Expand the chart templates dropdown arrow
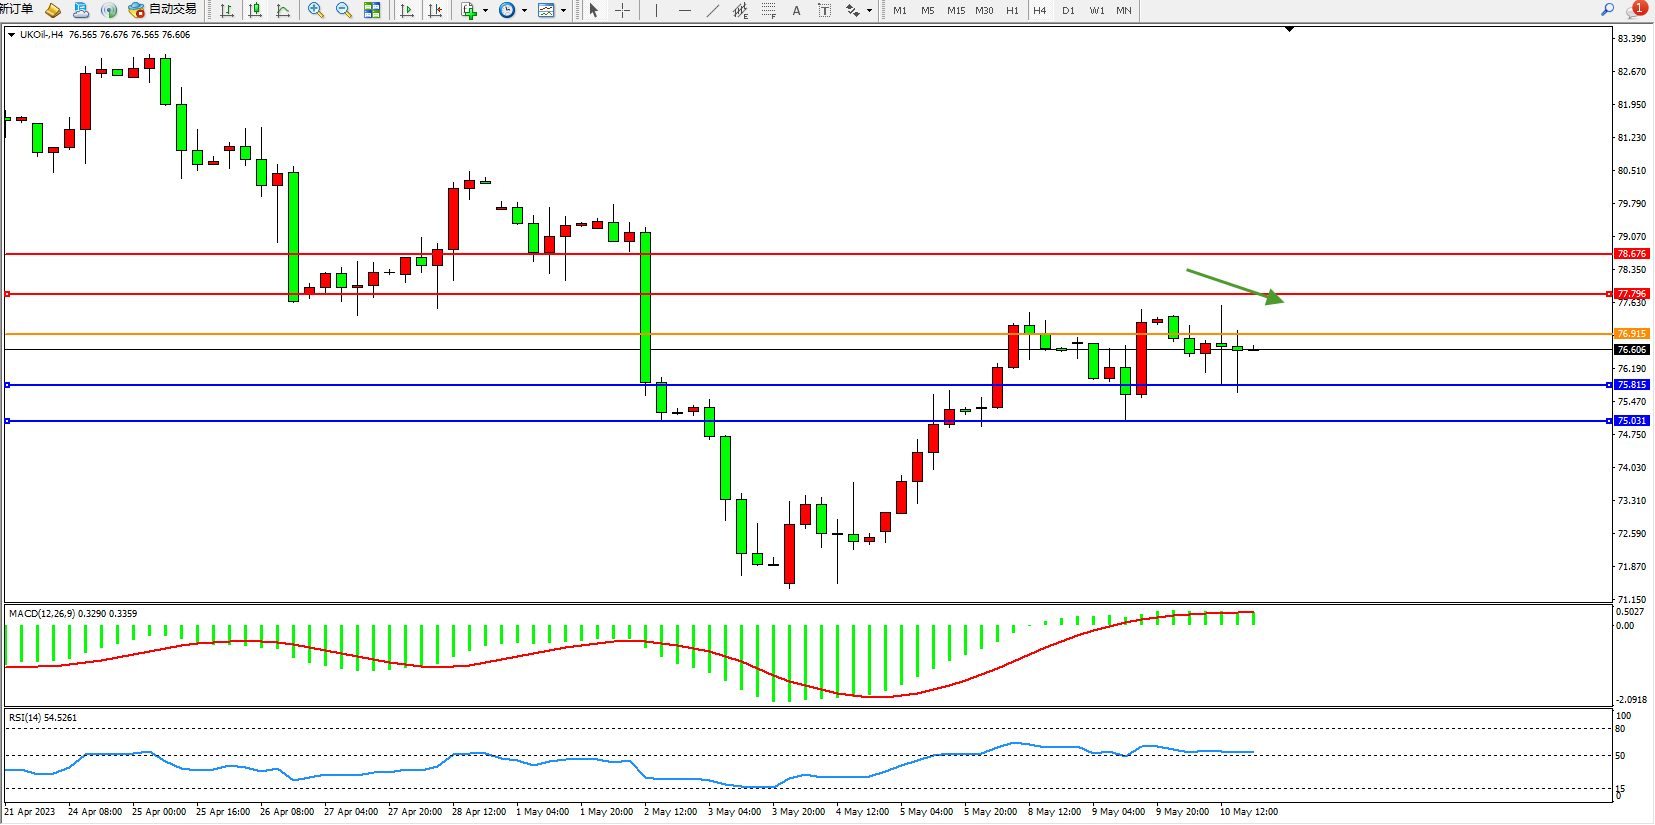Viewport: 1655px width, 825px height. coord(563,11)
